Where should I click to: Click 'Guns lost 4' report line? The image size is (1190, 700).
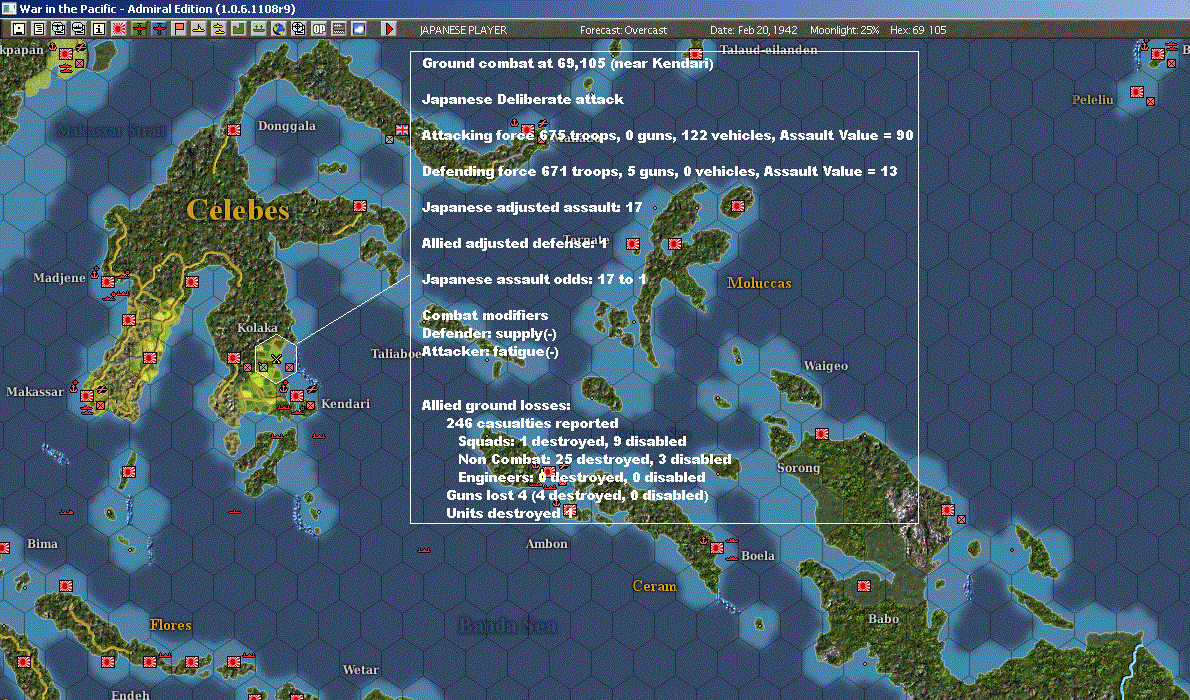[578, 495]
